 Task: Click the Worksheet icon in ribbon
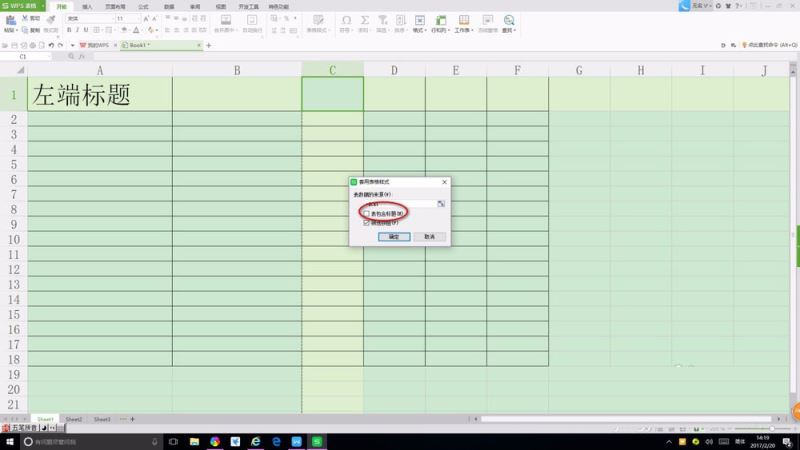(x=464, y=20)
